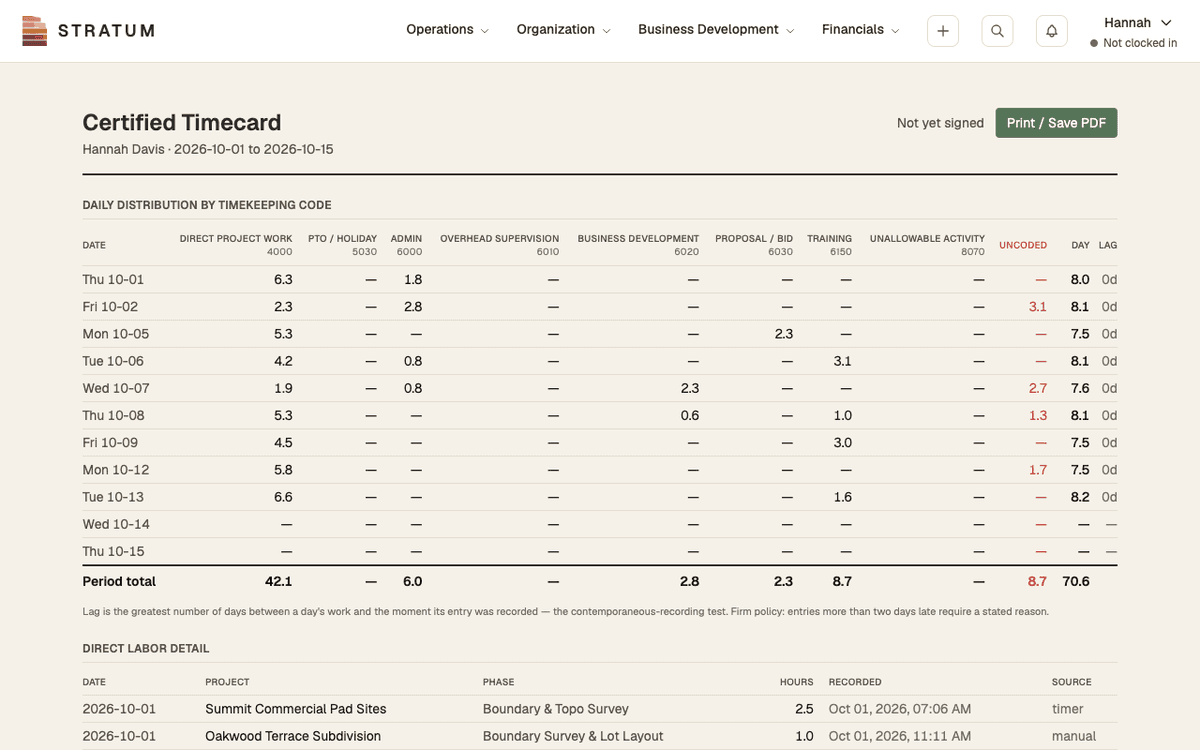1200x750 pixels.
Task: Click the Direct Labor Detail section heading
Action: point(146,649)
